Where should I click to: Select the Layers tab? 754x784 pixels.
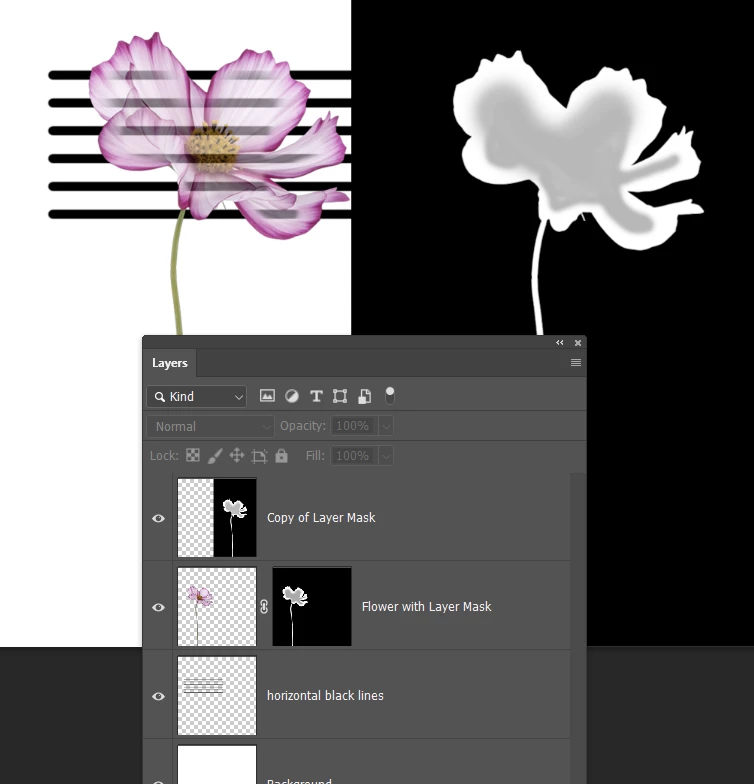click(170, 363)
